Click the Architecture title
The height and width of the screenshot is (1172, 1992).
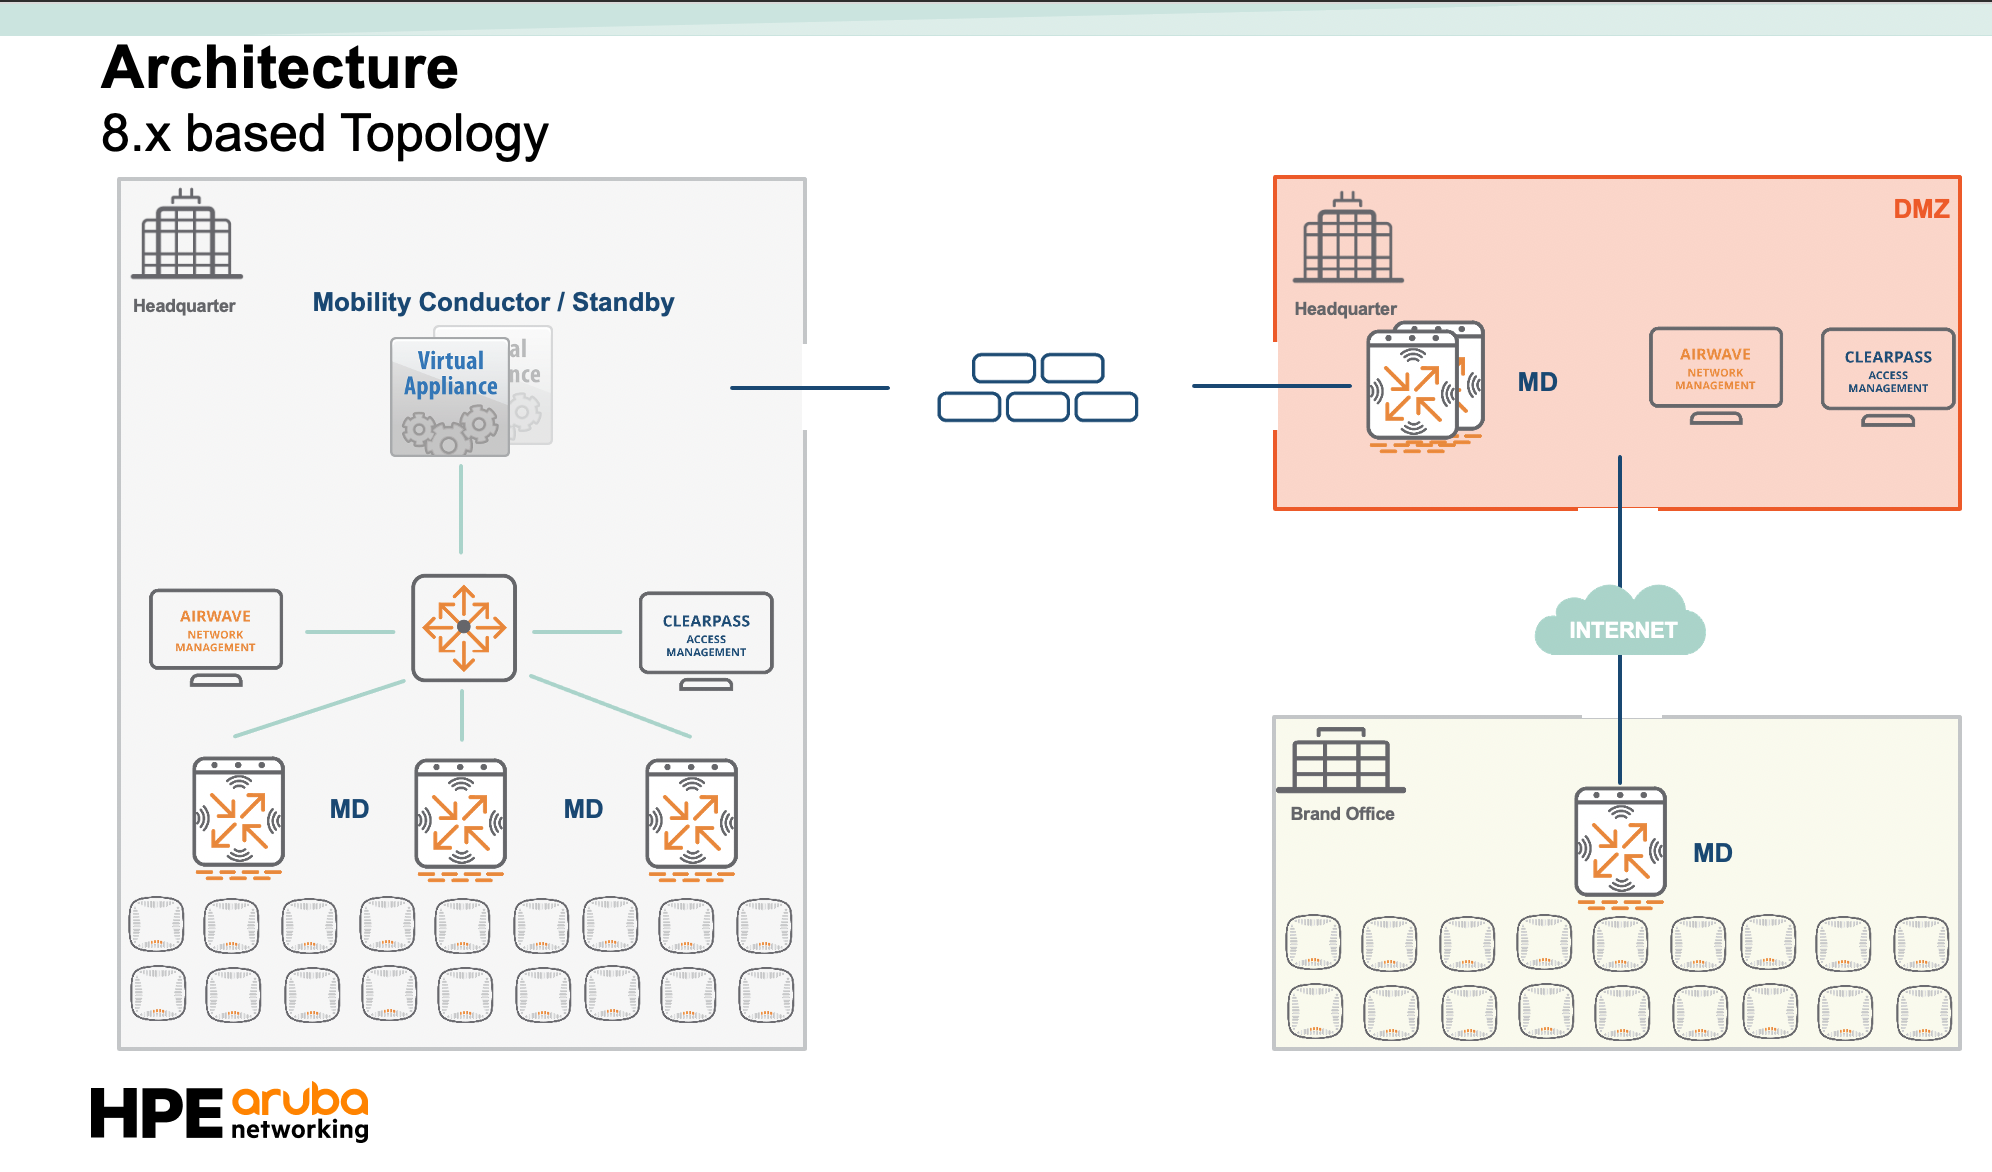[x=280, y=68]
